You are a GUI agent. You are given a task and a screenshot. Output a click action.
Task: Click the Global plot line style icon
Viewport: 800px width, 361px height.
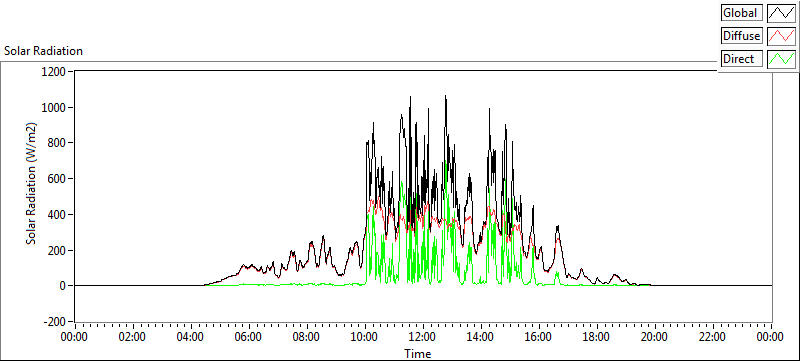[x=781, y=13]
